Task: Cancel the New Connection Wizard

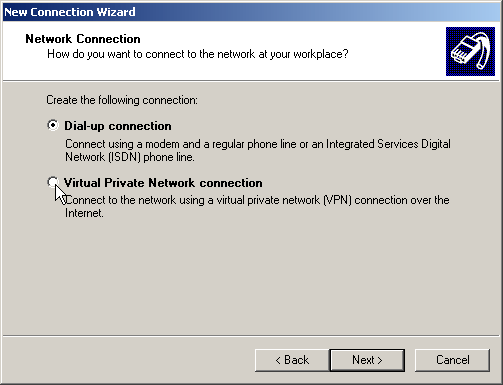Action: [453, 360]
